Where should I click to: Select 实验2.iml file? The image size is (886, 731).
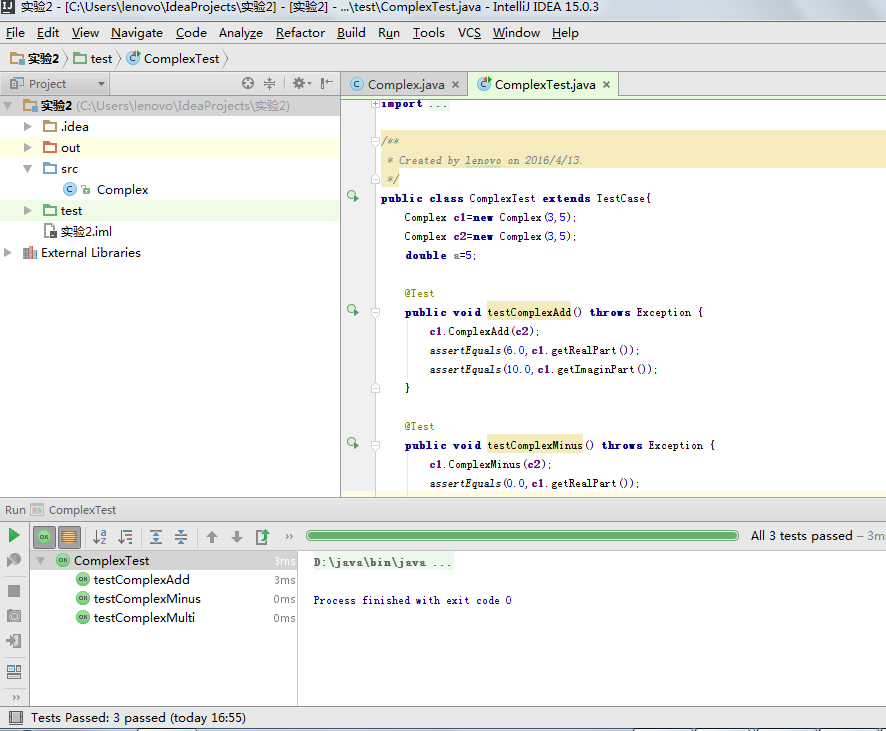pyautogui.click(x=86, y=232)
